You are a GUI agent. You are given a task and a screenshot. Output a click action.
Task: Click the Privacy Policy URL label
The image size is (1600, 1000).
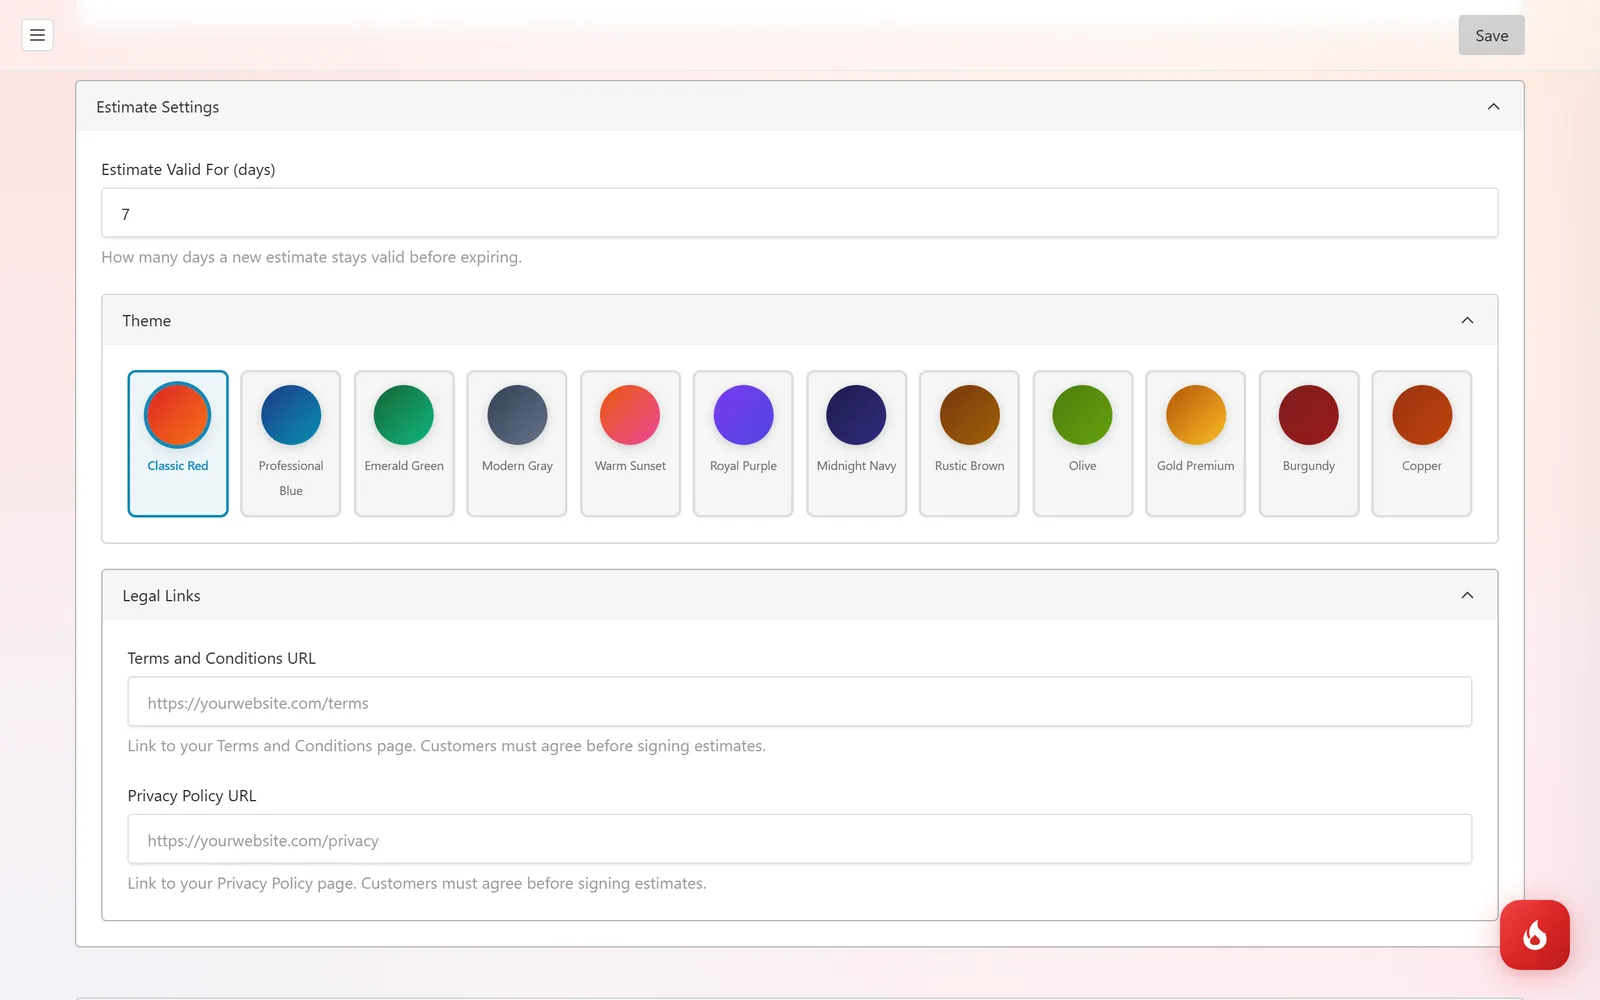click(192, 796)
